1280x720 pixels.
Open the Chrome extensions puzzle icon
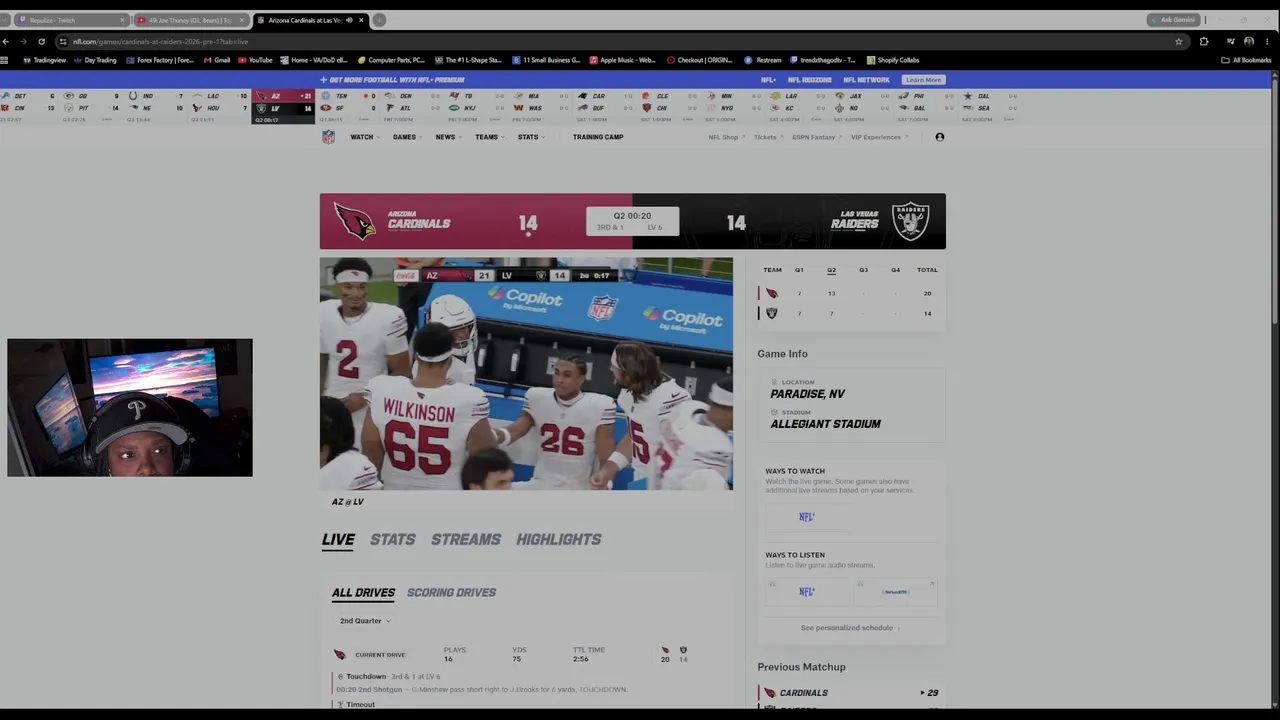coord(1204,41)
